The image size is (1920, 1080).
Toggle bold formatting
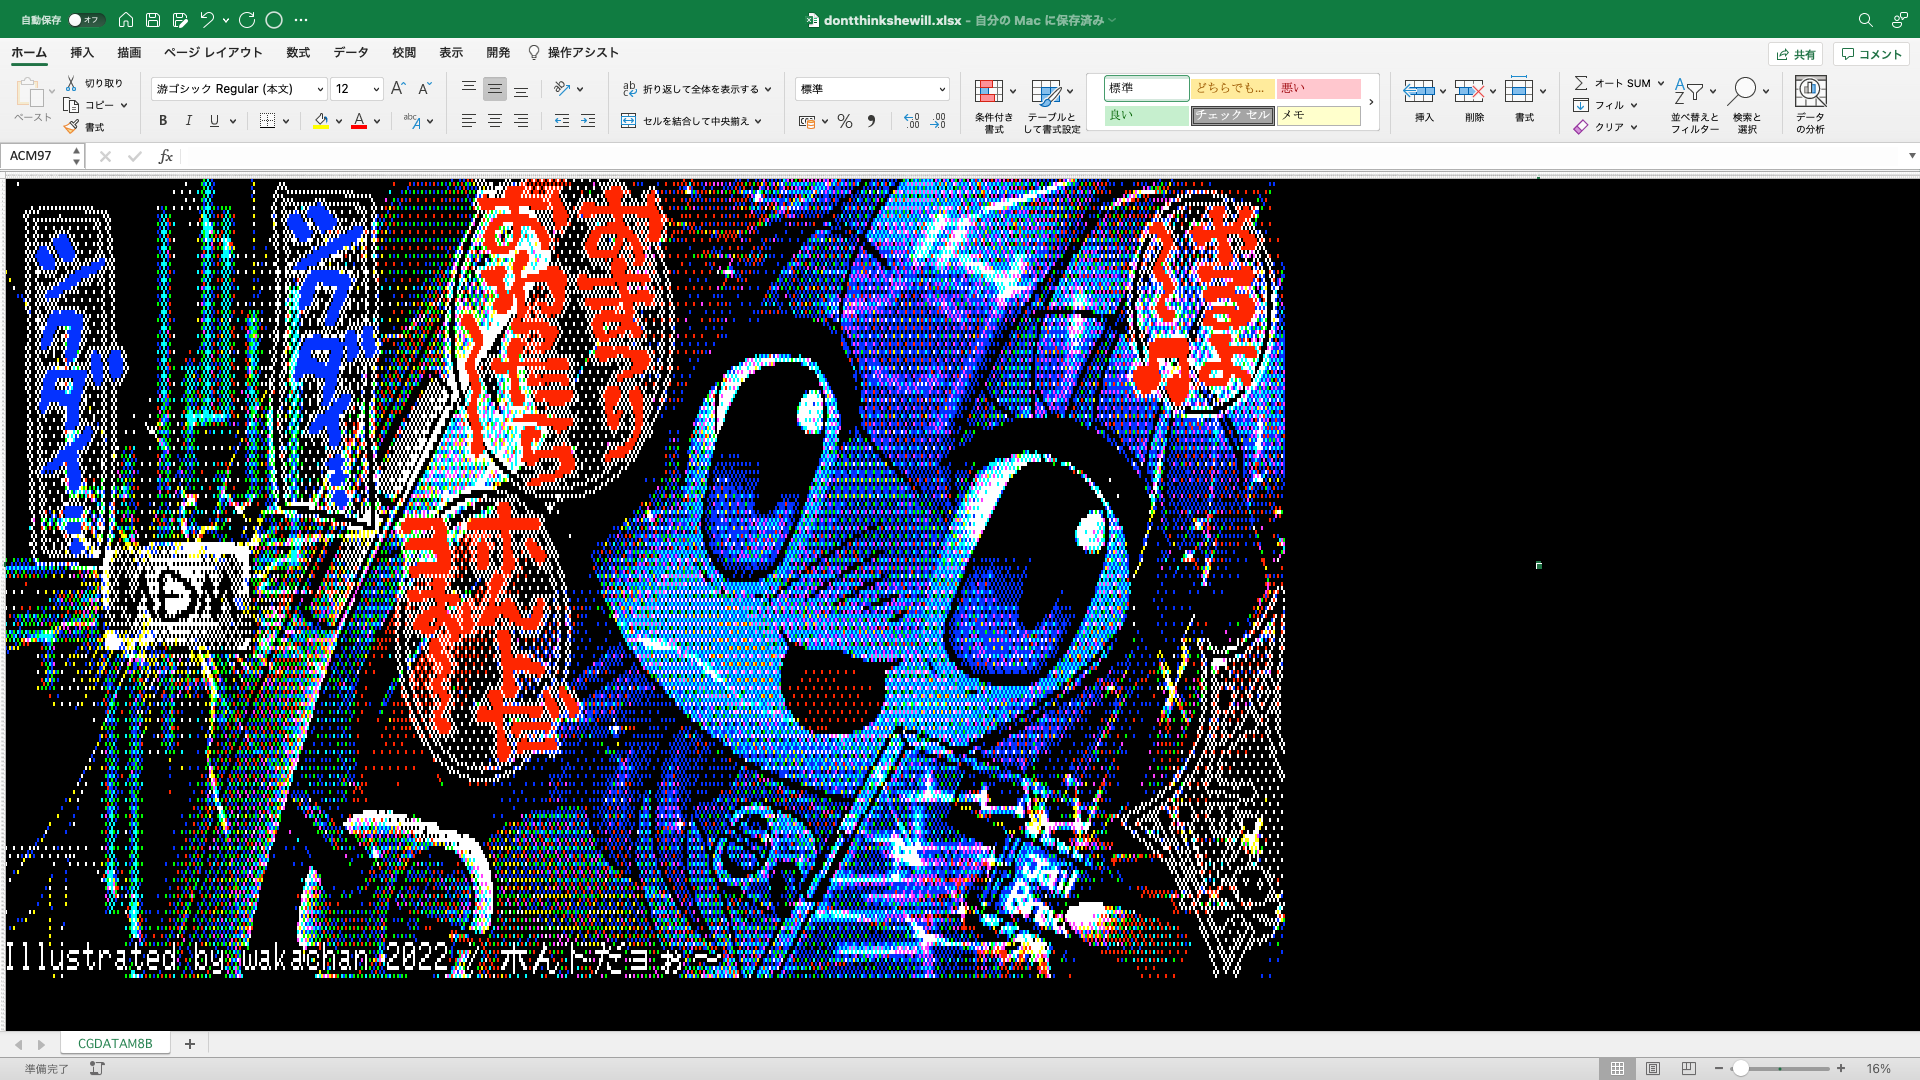(x=163, y=121)
